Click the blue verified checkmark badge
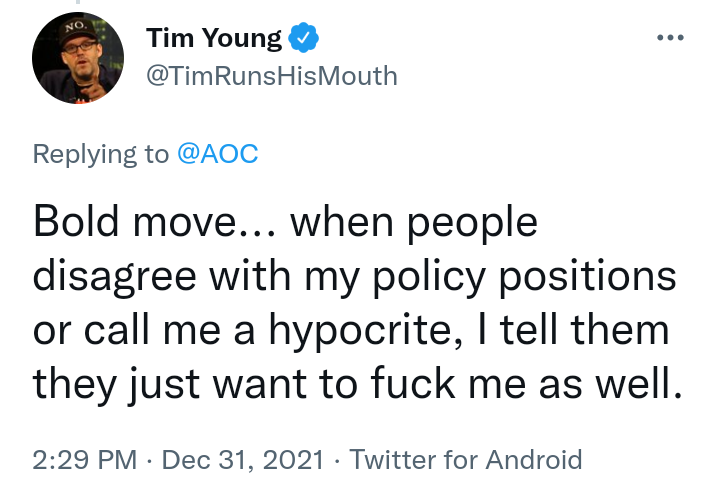The image size is (720, 495). [303, 38]
